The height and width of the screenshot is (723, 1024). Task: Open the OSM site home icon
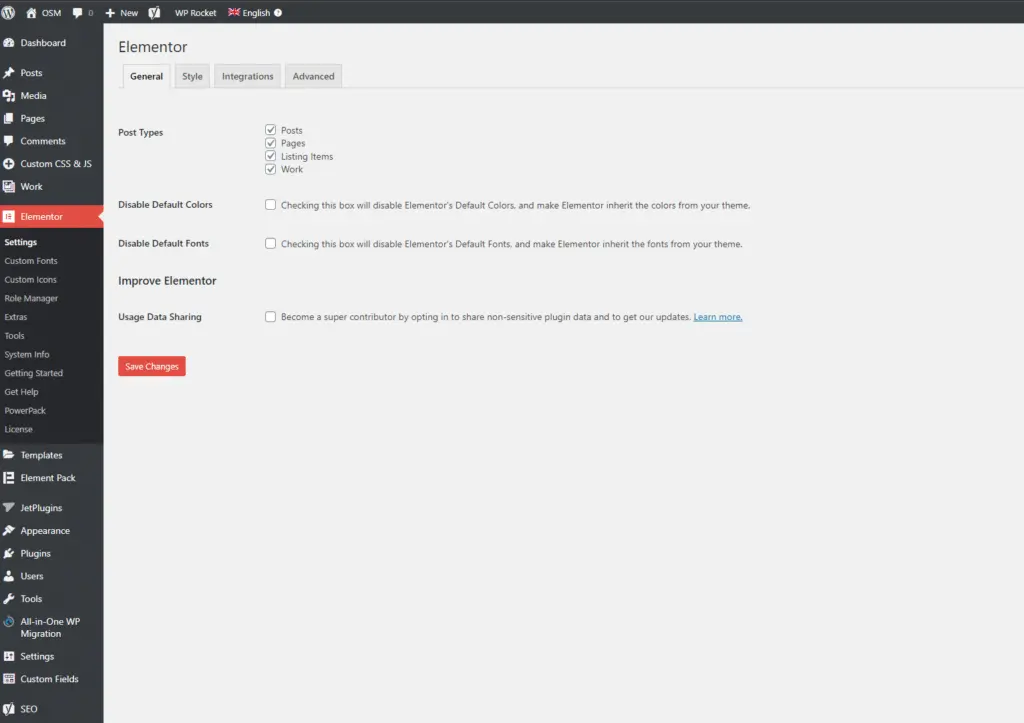(x=31, y=12)
